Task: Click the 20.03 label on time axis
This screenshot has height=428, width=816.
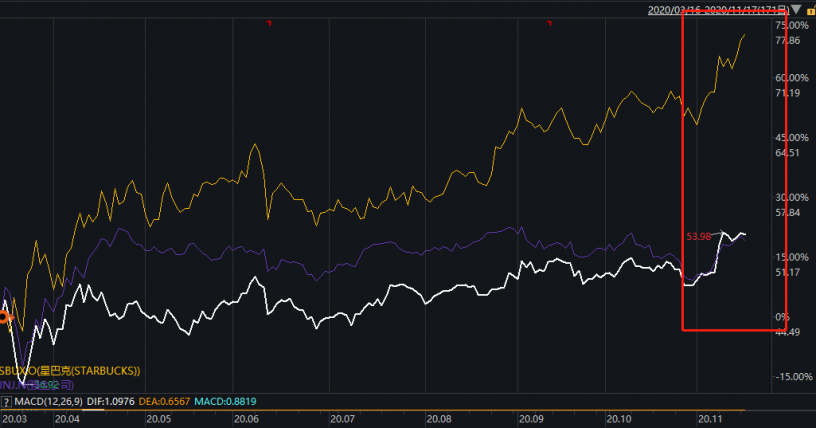Action: (x=16, y=419)
